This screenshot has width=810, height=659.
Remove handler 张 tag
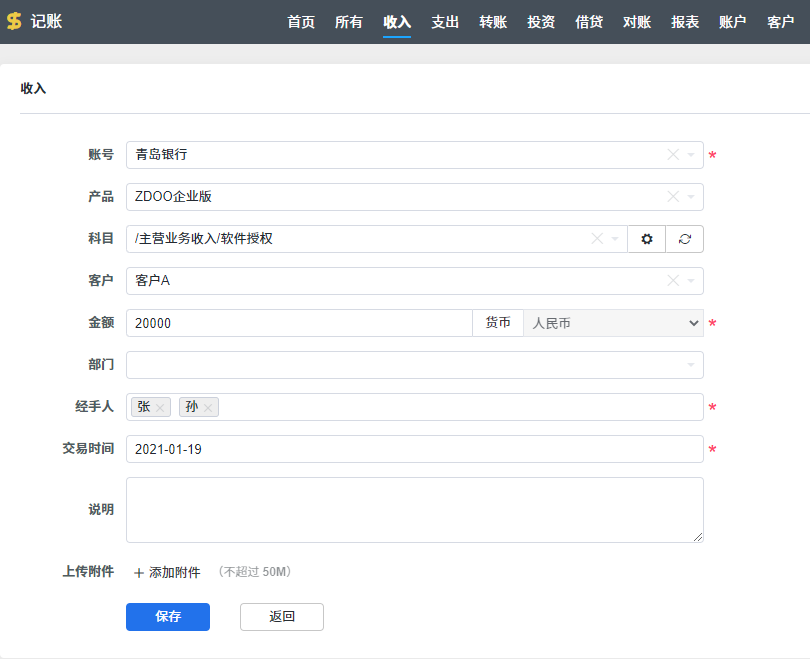pyautogui.click(x=160, y=408)
